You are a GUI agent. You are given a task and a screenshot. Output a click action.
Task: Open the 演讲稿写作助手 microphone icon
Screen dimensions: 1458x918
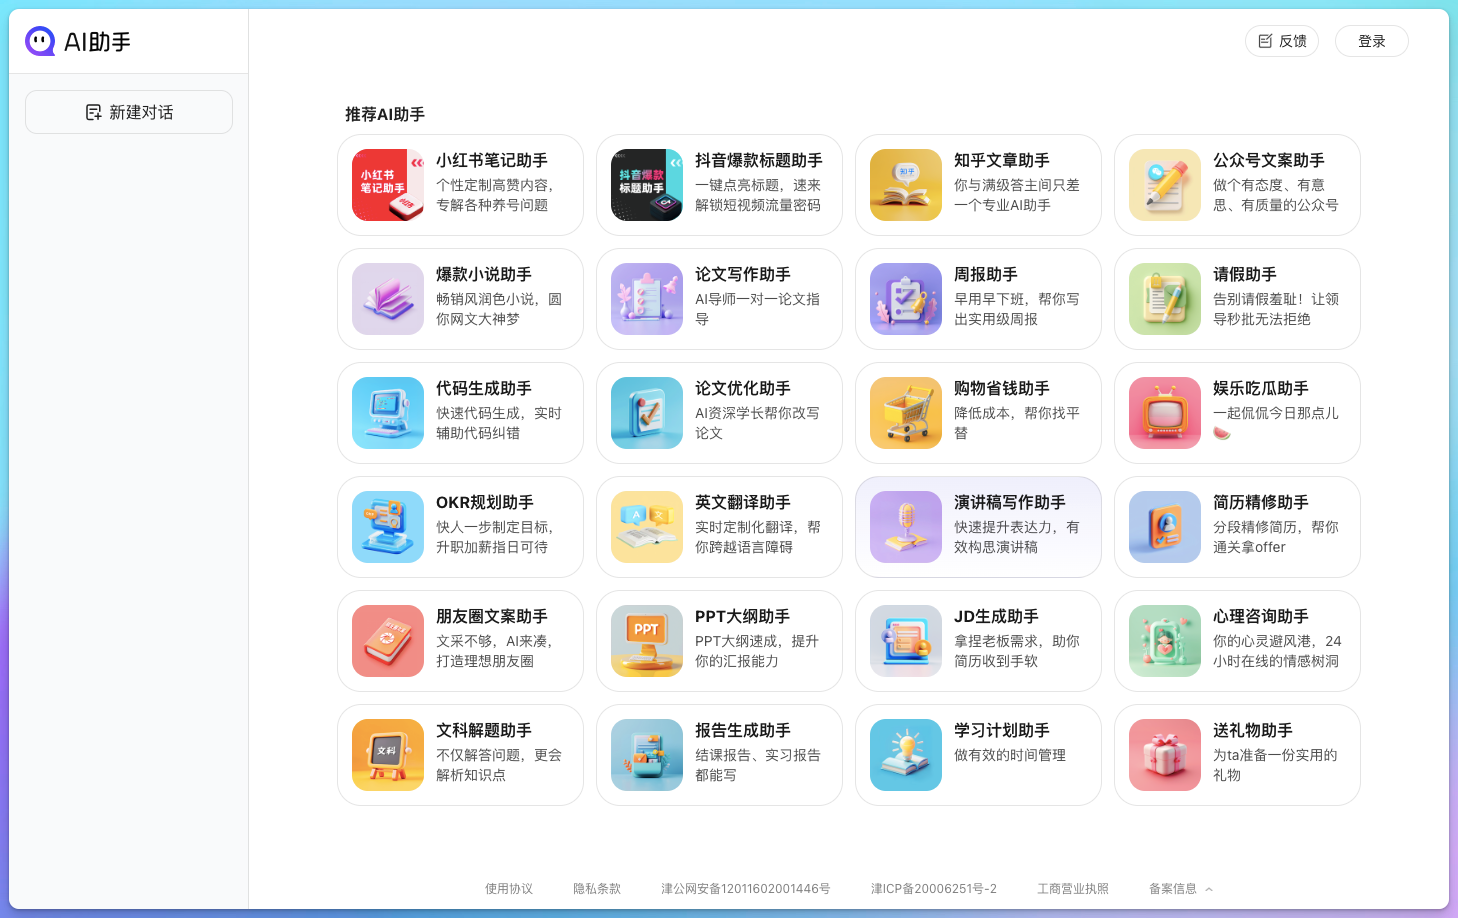point(905,527)
